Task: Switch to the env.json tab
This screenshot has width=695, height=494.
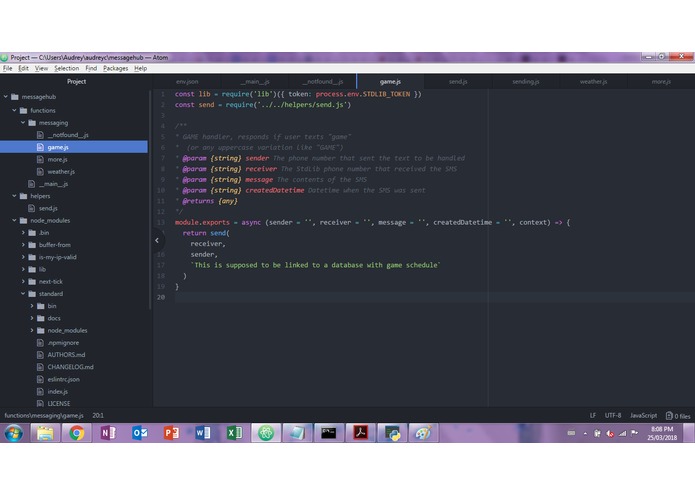Action: click(x=187, y=82)
